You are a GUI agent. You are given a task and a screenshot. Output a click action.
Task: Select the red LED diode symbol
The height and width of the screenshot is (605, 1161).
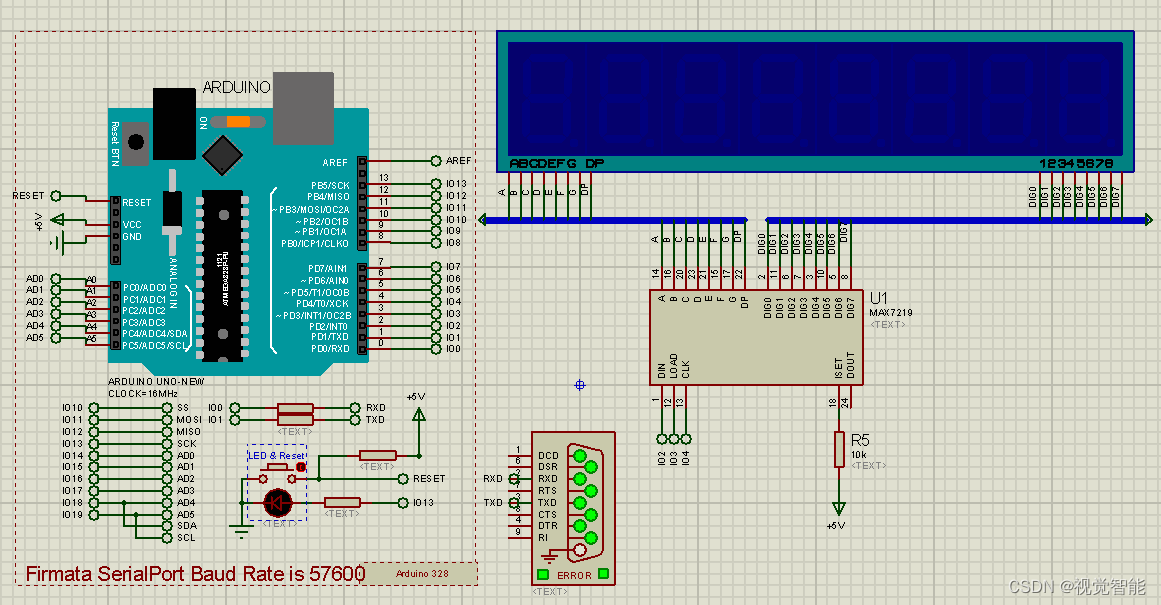pyautogui.click(x=278, y=503)
